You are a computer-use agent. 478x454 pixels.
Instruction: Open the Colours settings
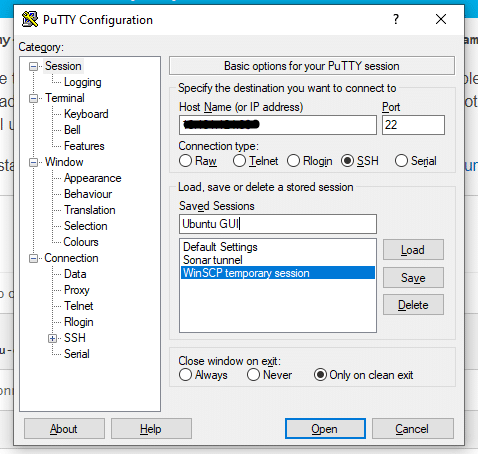point(81,242)
